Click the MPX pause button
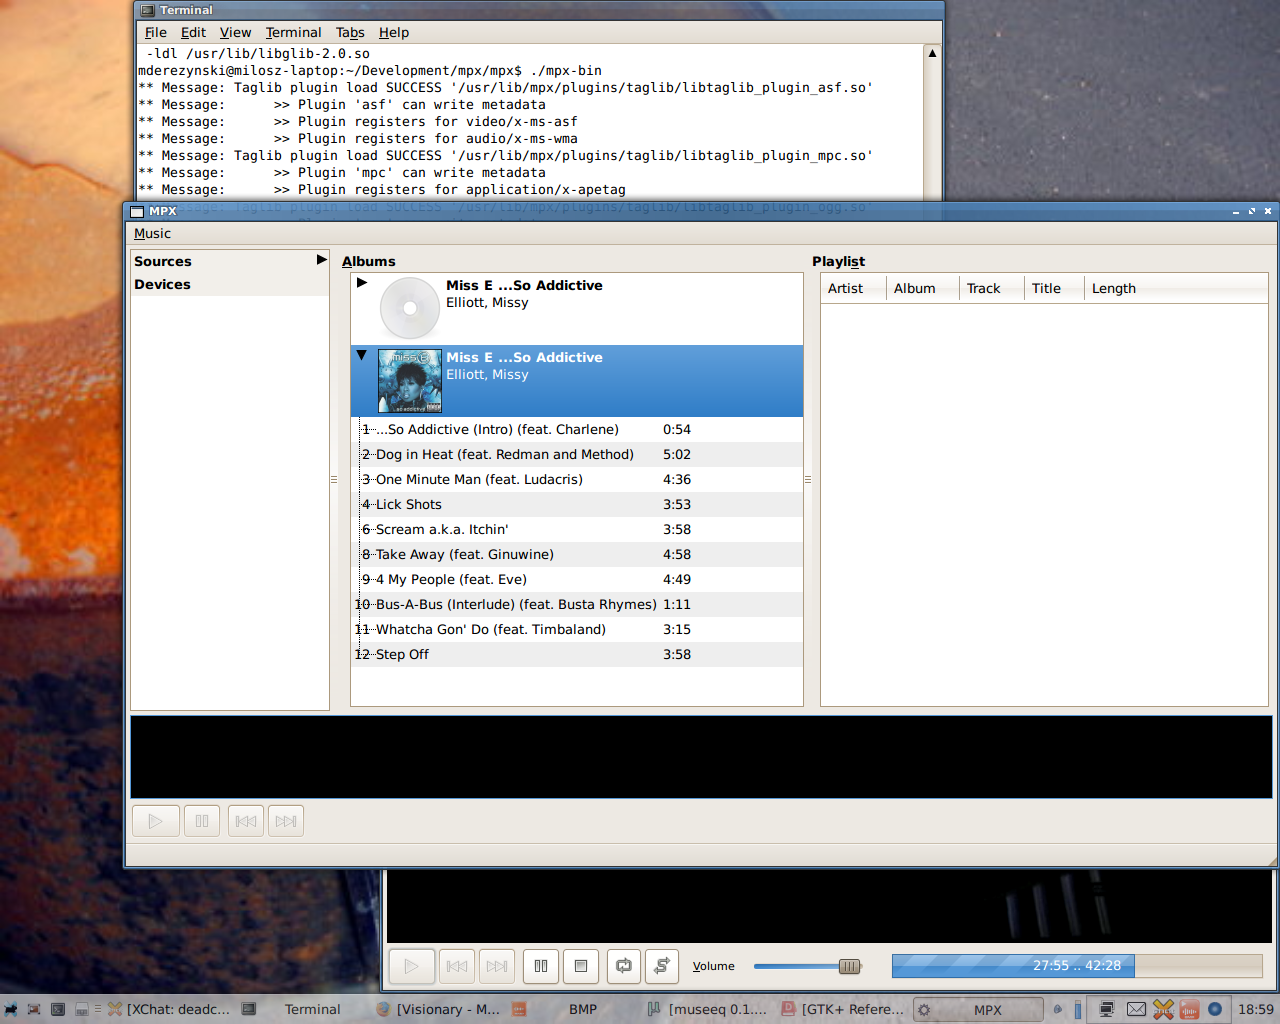 click(202, 821)
